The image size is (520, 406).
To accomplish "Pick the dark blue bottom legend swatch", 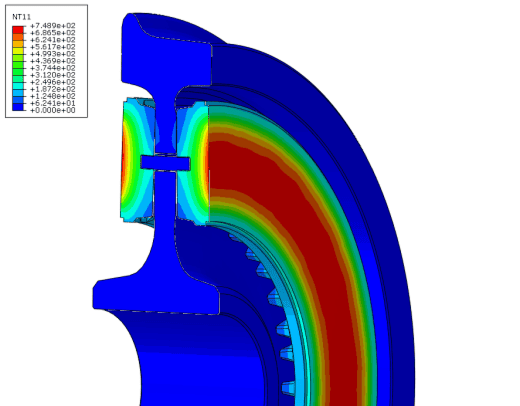I will pos(18,107).
